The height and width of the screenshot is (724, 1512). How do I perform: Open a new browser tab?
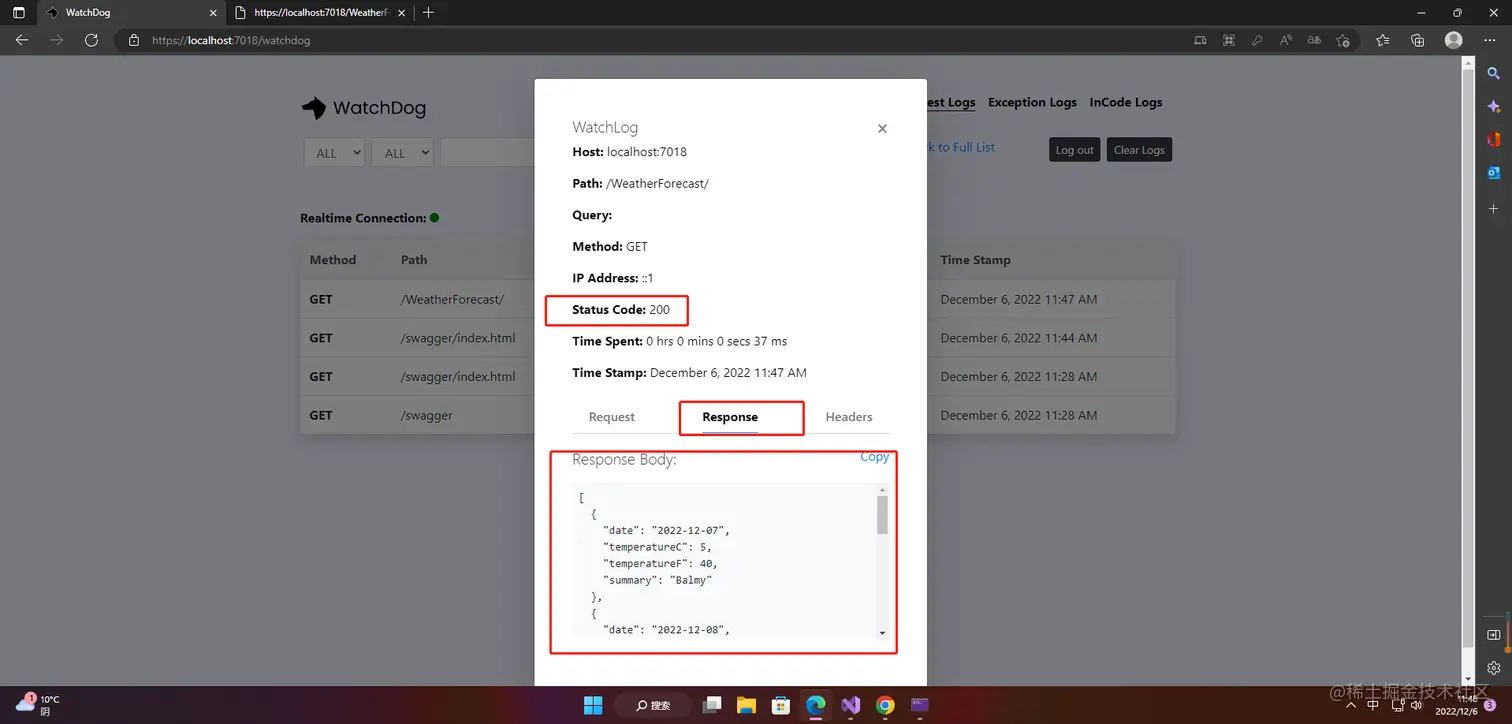[x=428, y=13]
